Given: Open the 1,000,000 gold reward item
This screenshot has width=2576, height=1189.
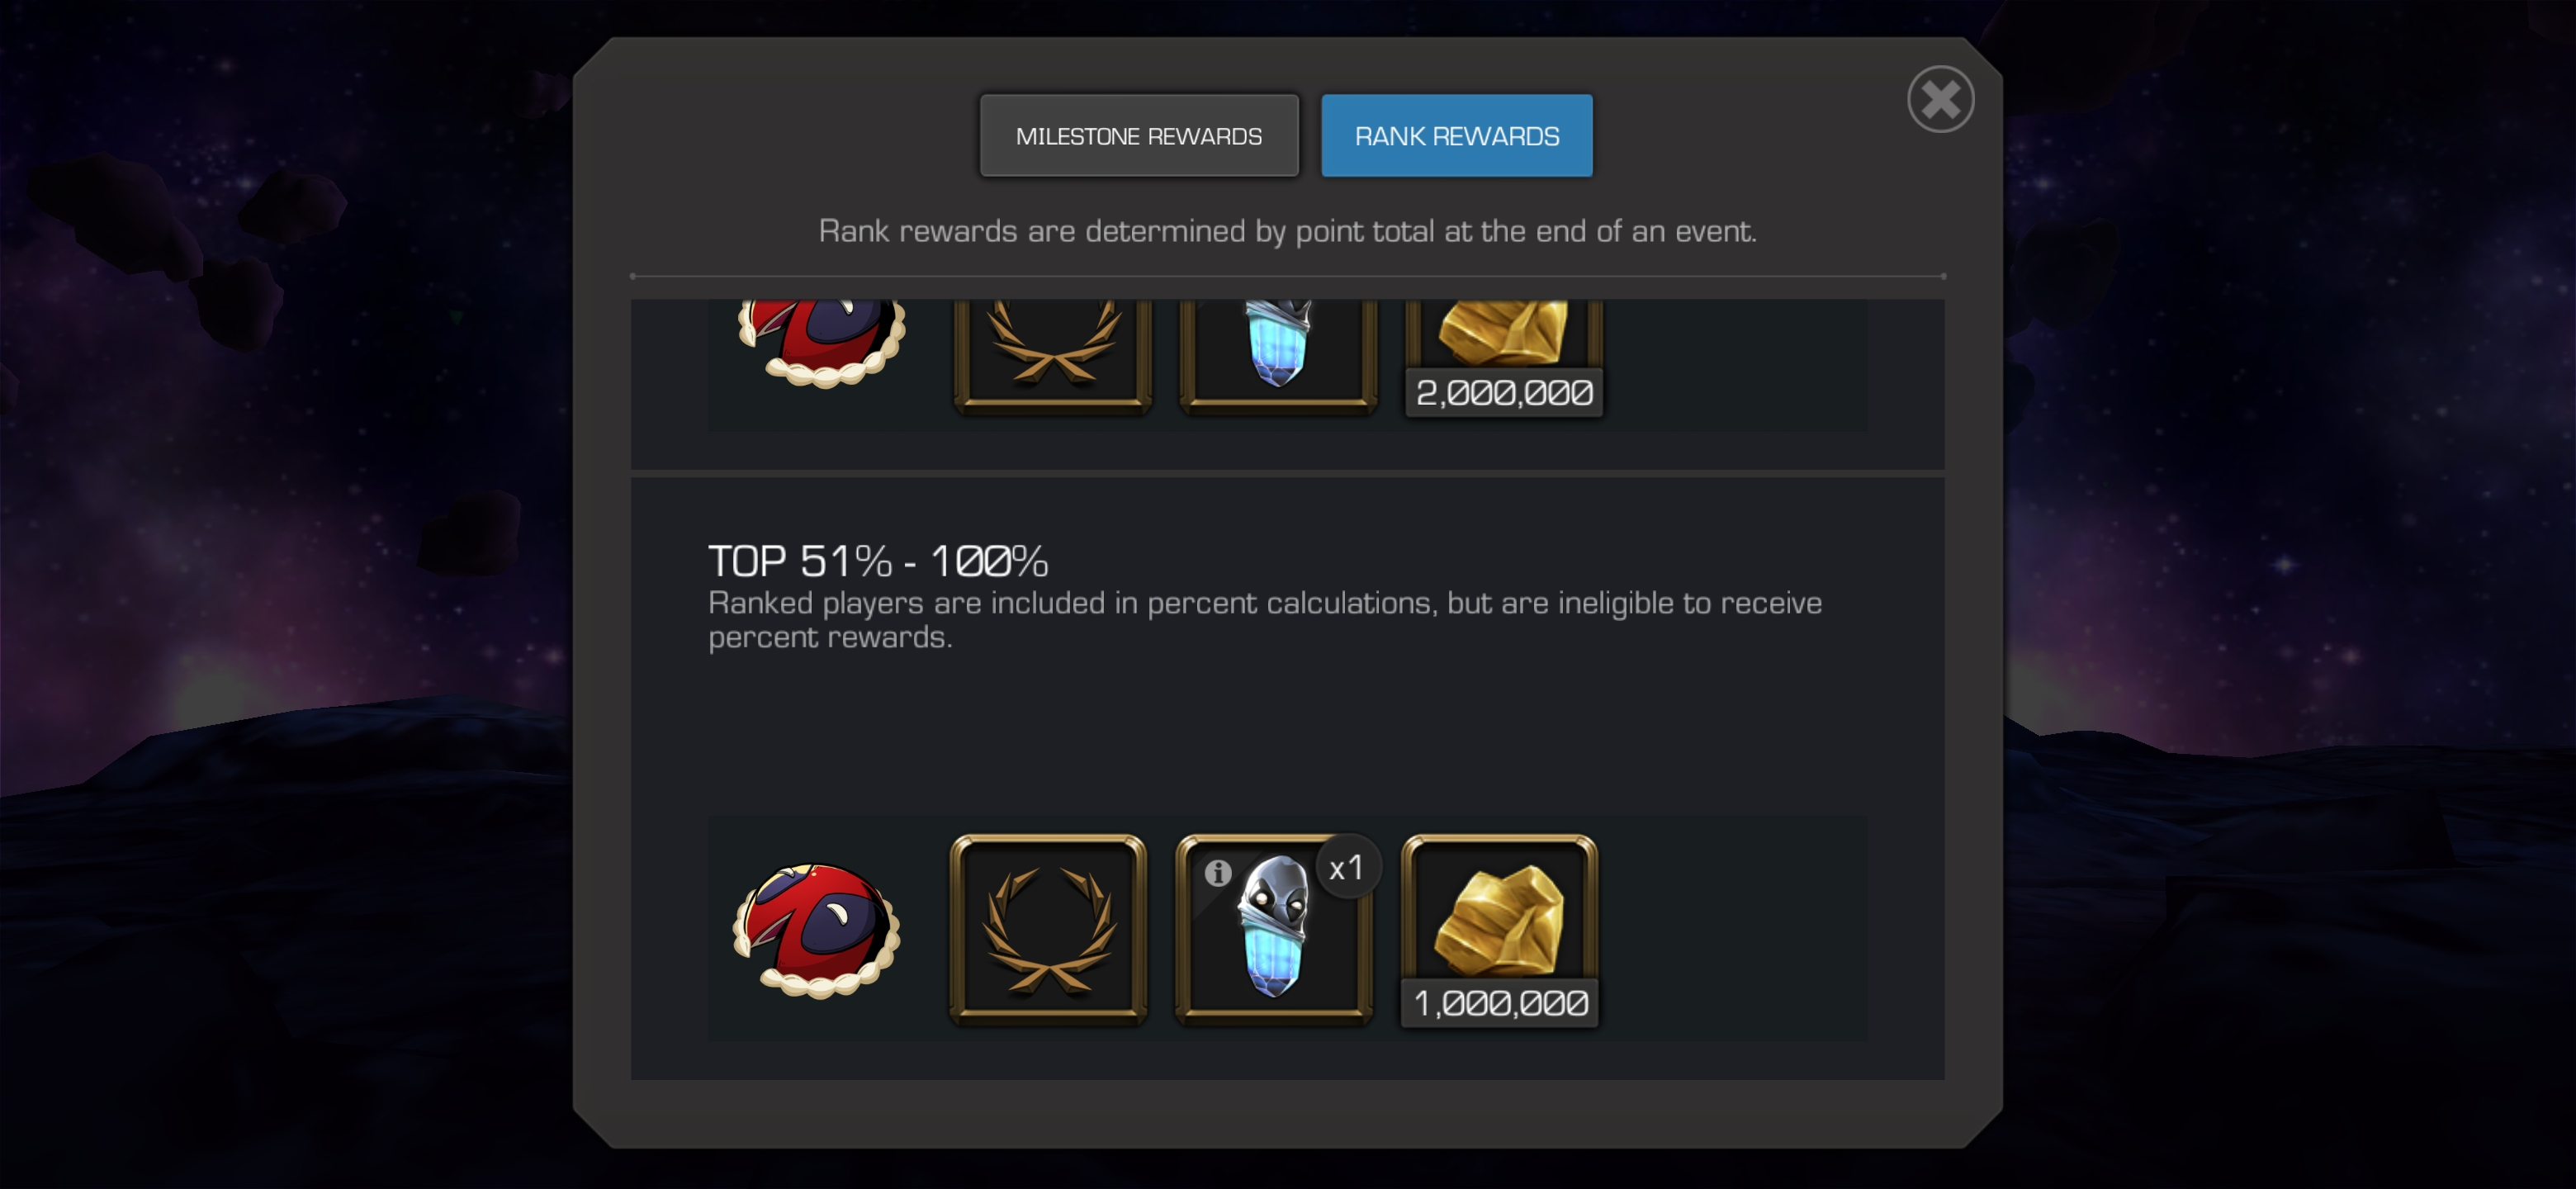Looking at the screenshot, I should coord(1499,930).
